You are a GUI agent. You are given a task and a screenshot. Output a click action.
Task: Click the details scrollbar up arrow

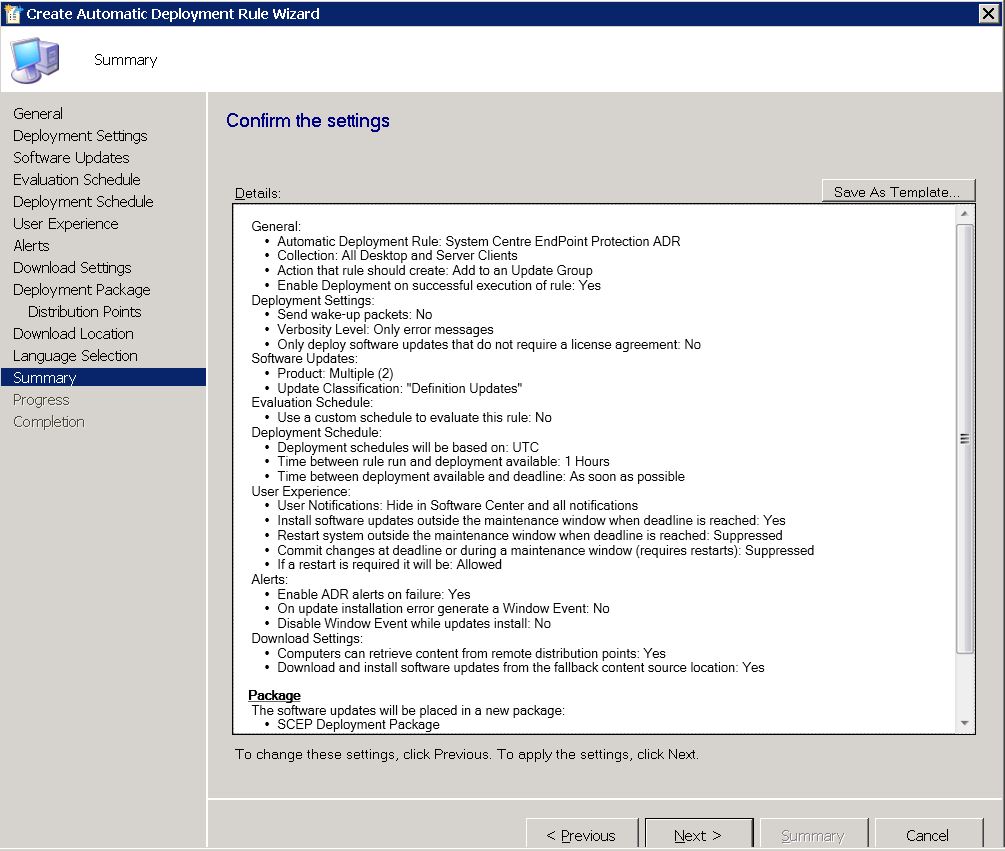(965, 213)
